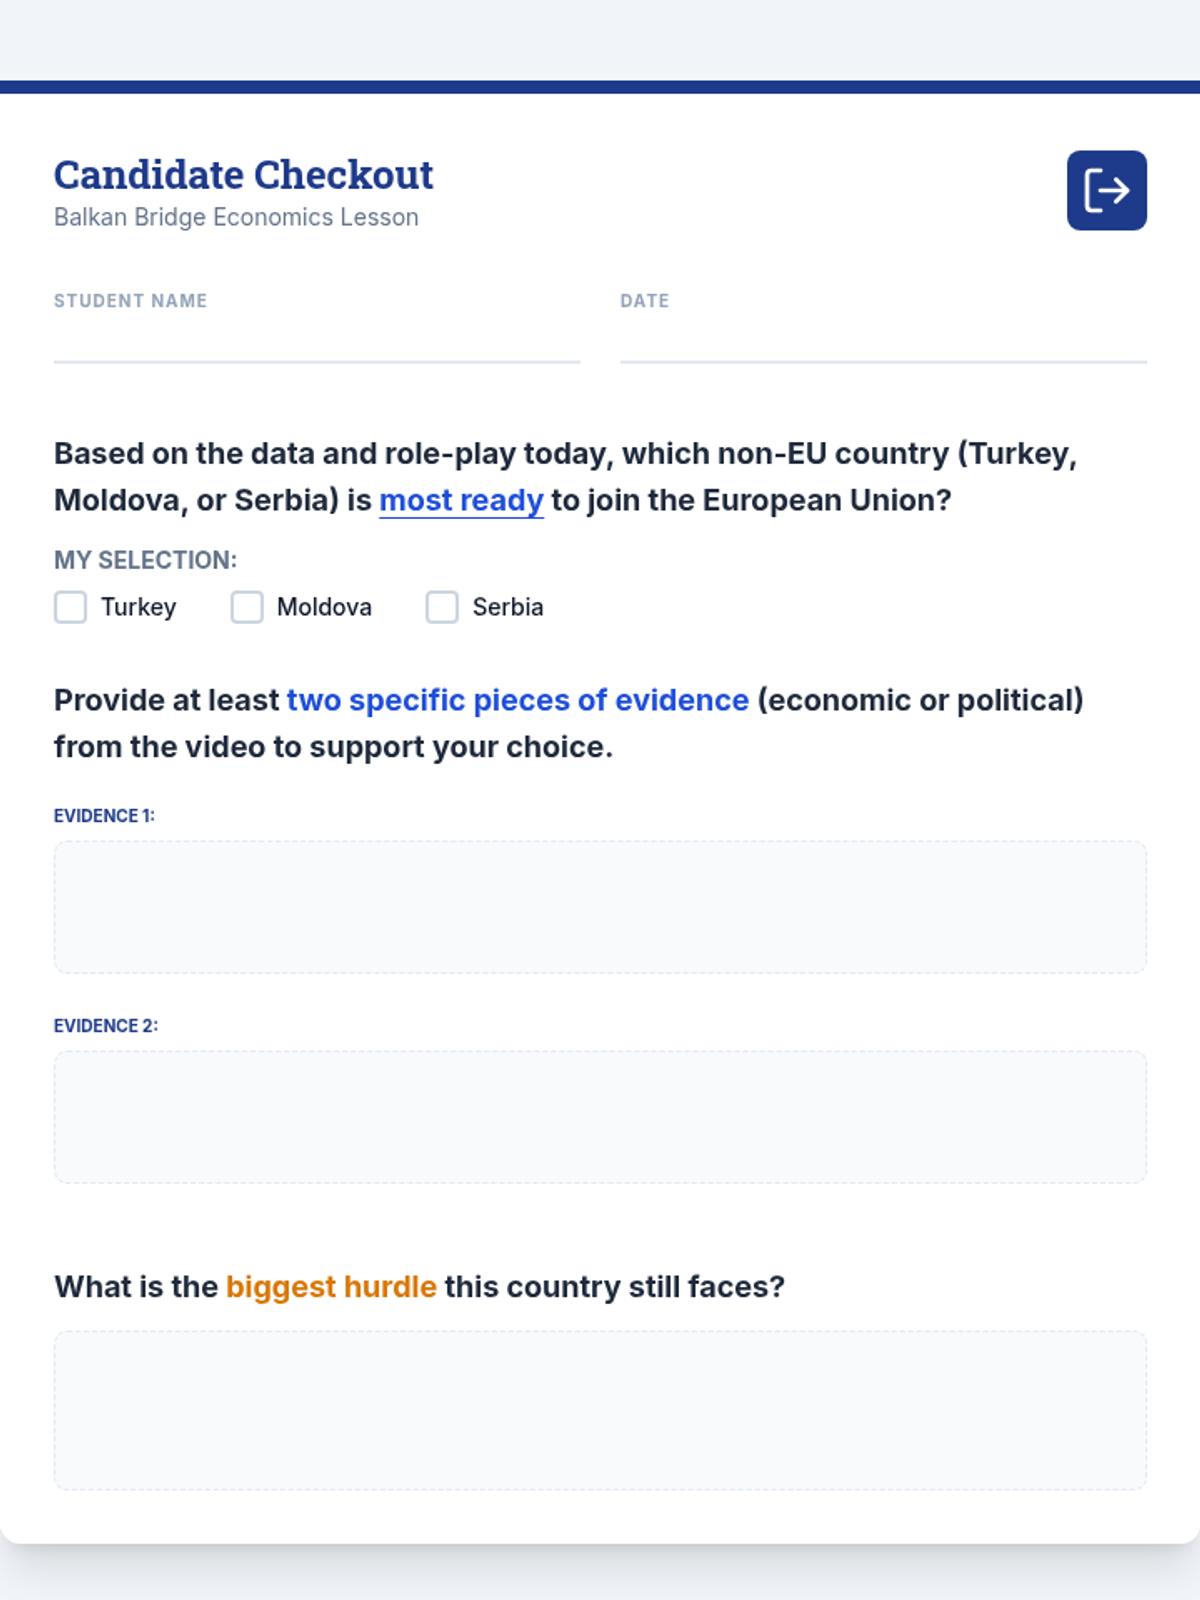Click the blue "two specific pieces of evidence" text
1200x1600 pixels.
(x=517, y=700)
